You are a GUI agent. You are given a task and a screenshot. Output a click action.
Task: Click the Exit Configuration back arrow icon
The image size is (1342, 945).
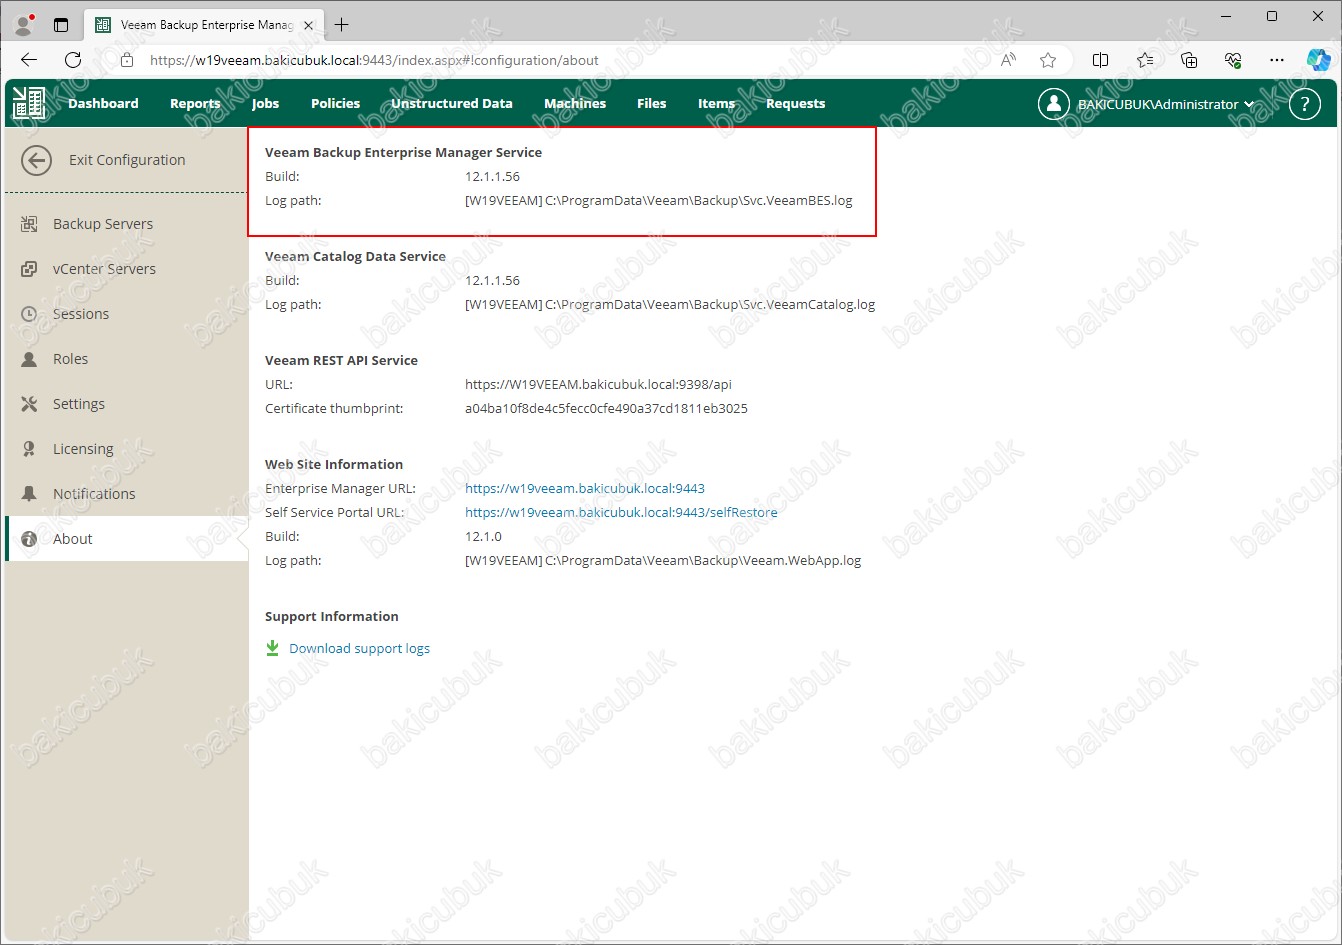click(37, 160)
